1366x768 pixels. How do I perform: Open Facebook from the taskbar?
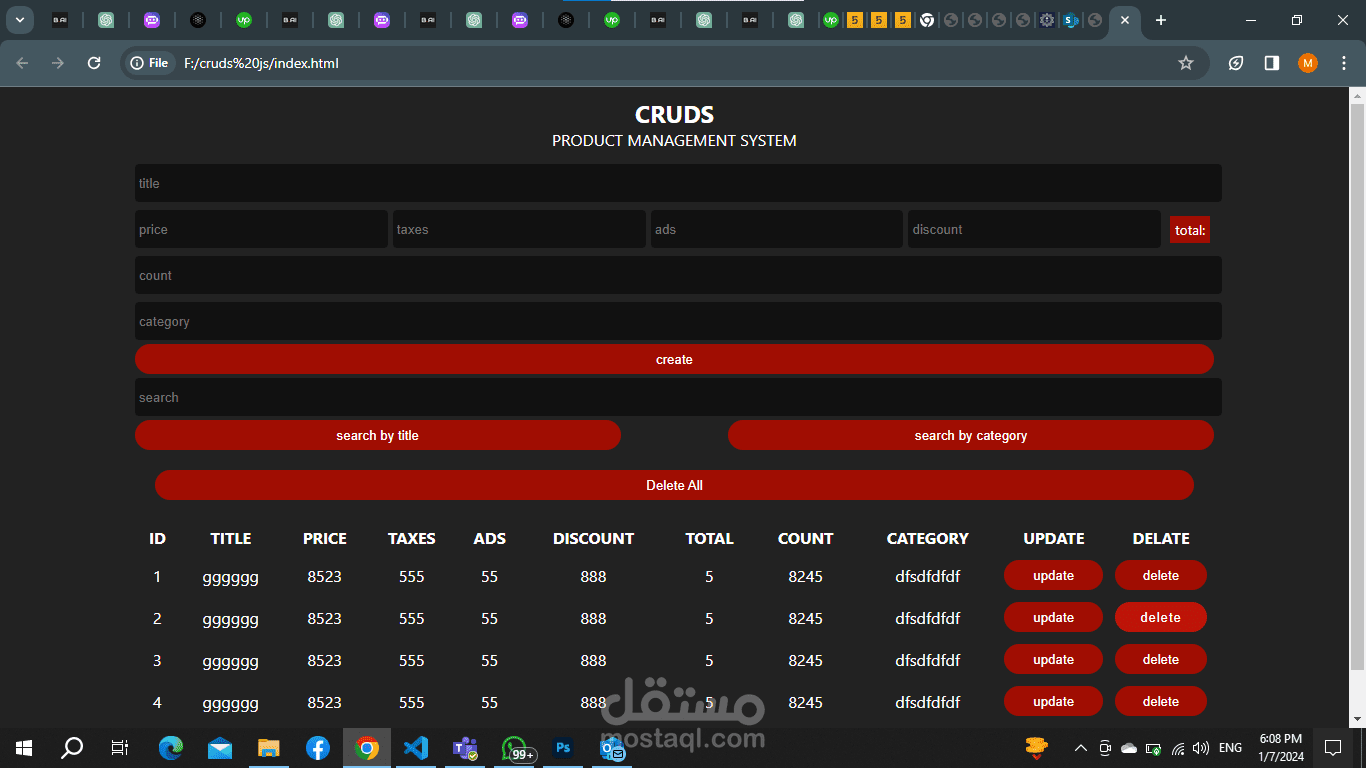pos(318,747)
